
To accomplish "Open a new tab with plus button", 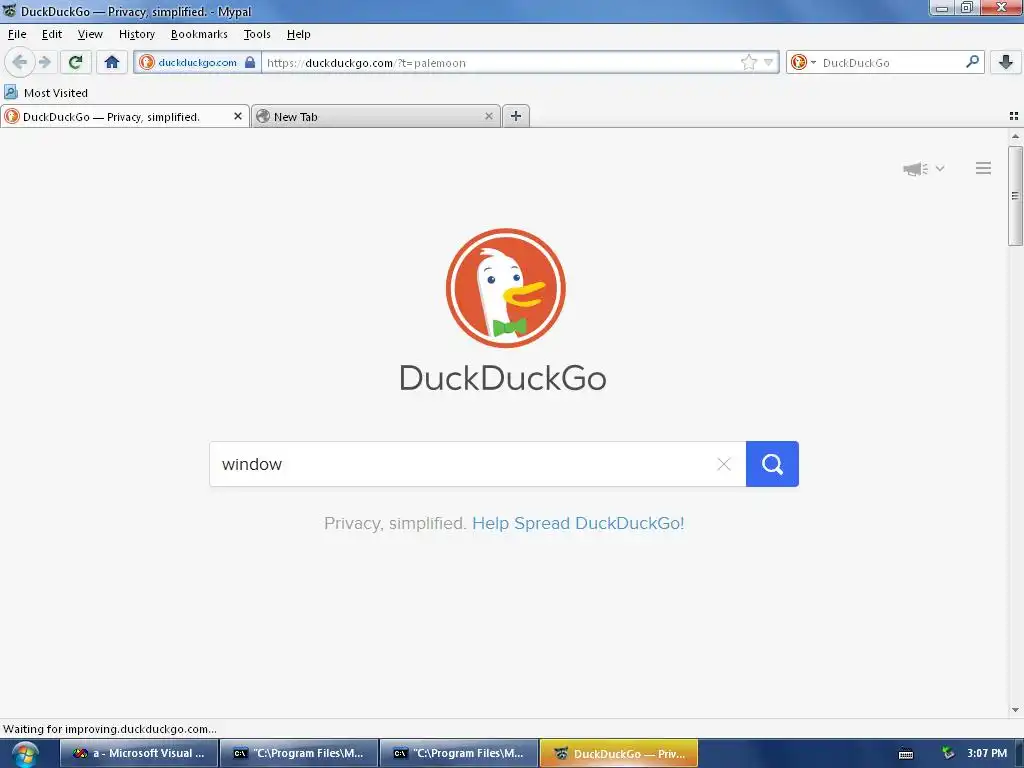I will point(516,116).
